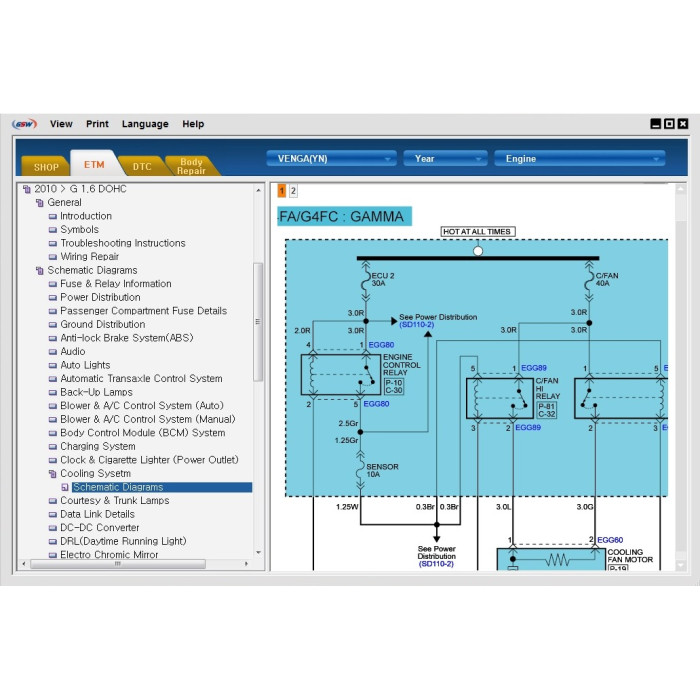Open the Print menu

click(x=97, y=124)
